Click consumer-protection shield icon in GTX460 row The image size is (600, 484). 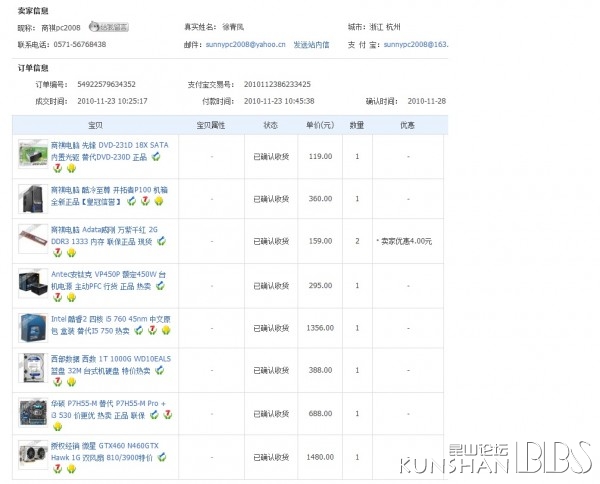click(x=162, y=457)
